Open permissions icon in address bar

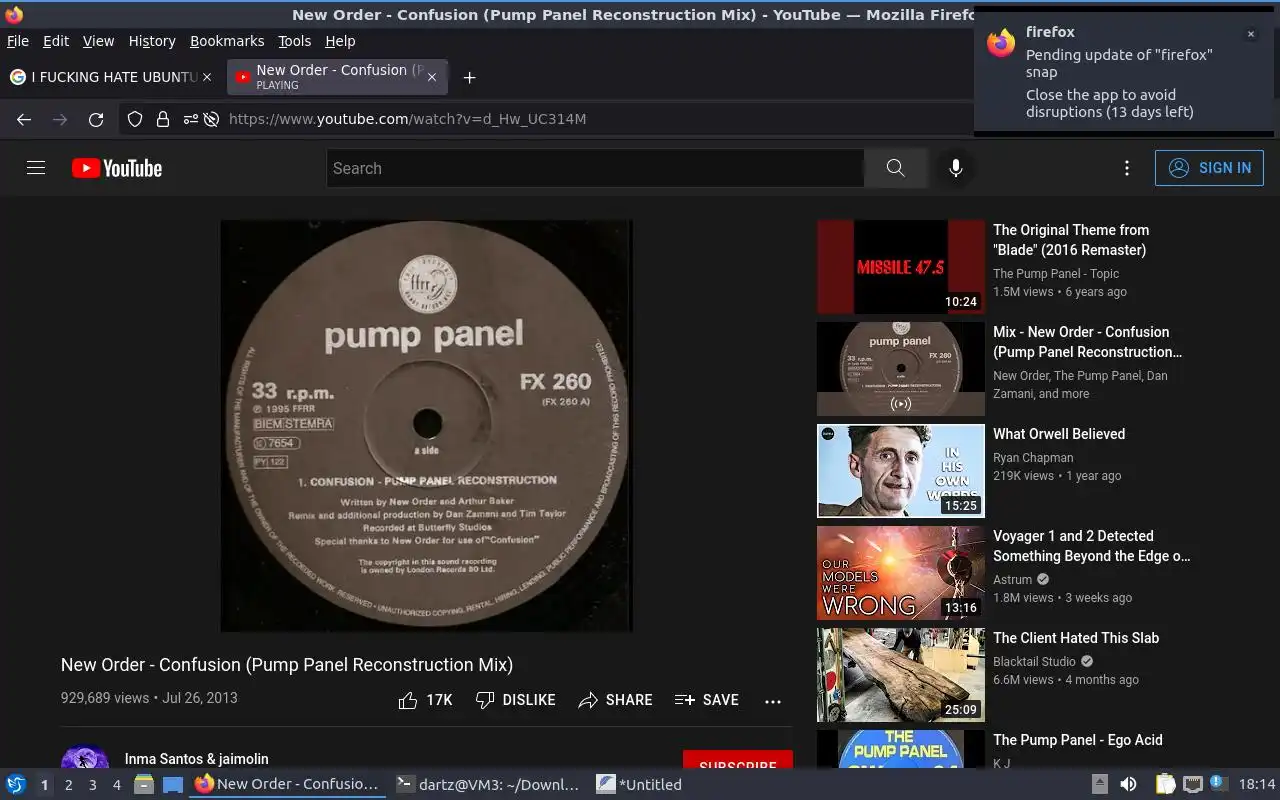point(190,119)
